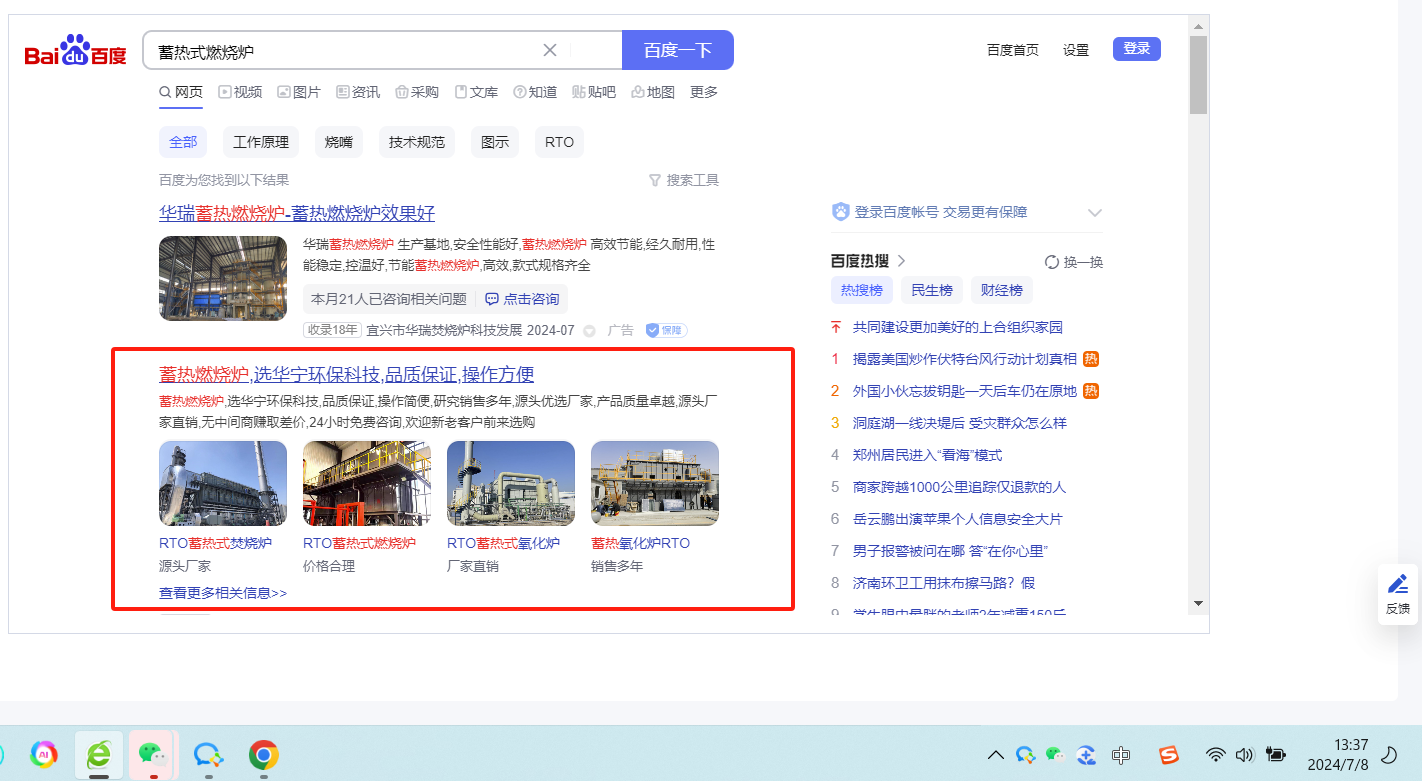Switch to the 图片 search tab
Viewport: 1422px width, 781px height.
coord(299,92)
